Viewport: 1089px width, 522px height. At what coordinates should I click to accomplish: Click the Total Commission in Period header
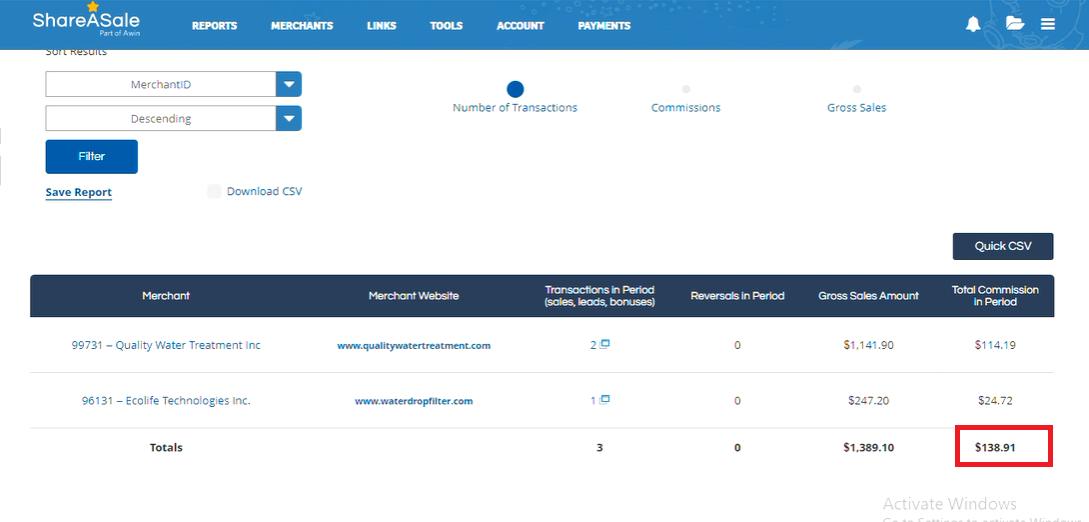click(995, 296)
